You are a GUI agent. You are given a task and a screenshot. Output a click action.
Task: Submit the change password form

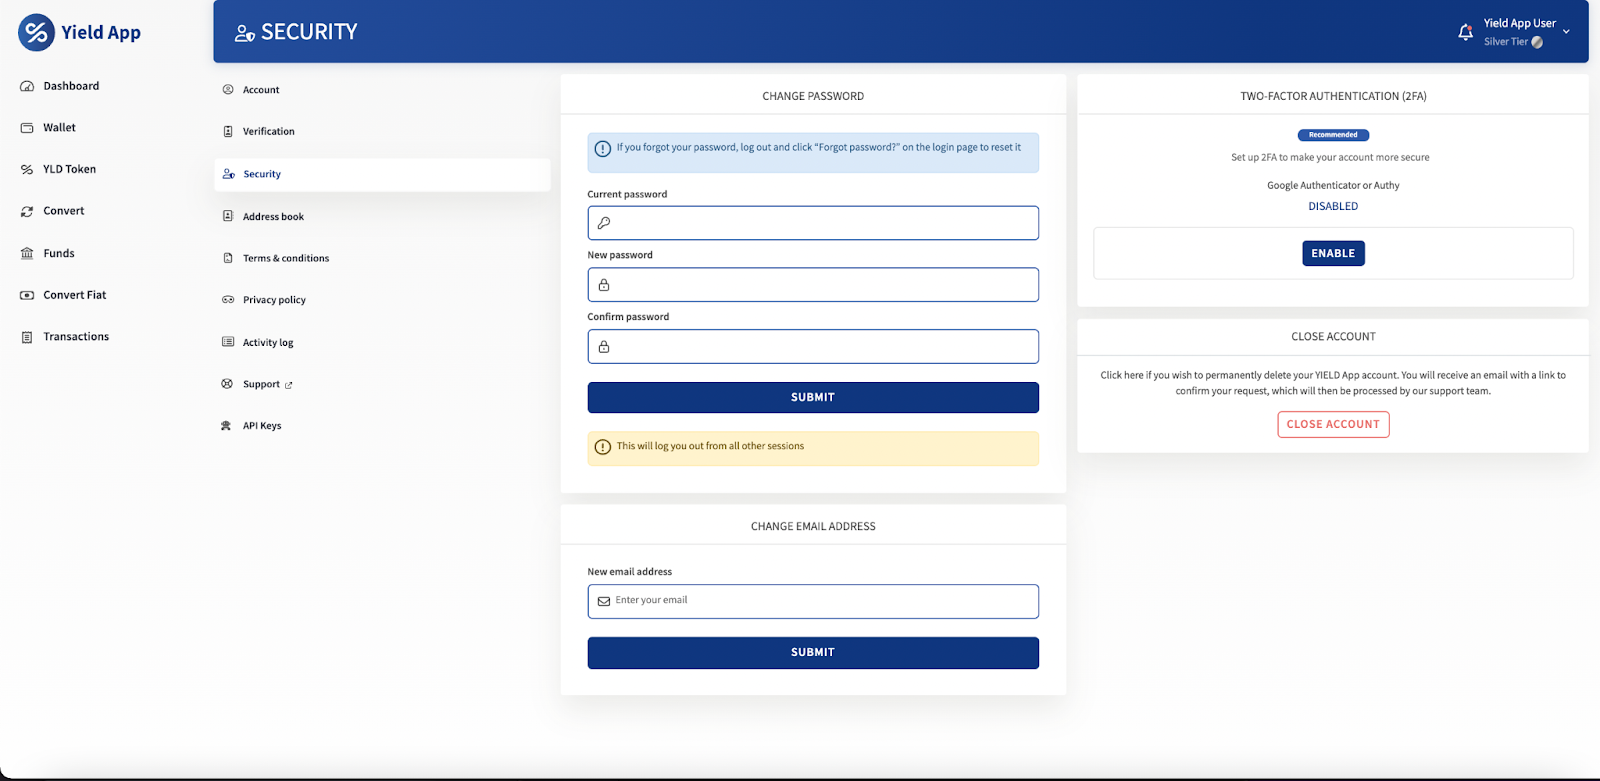813,397
